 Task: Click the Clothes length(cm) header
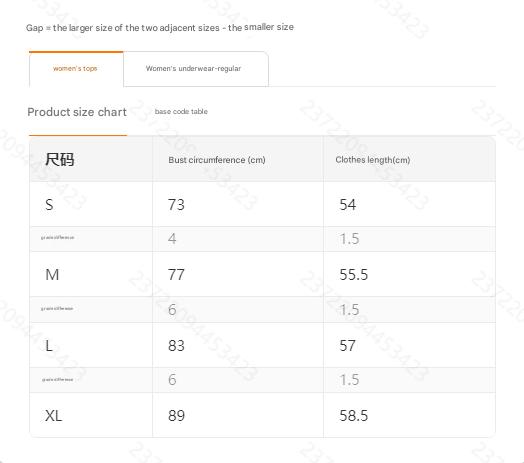373,160
